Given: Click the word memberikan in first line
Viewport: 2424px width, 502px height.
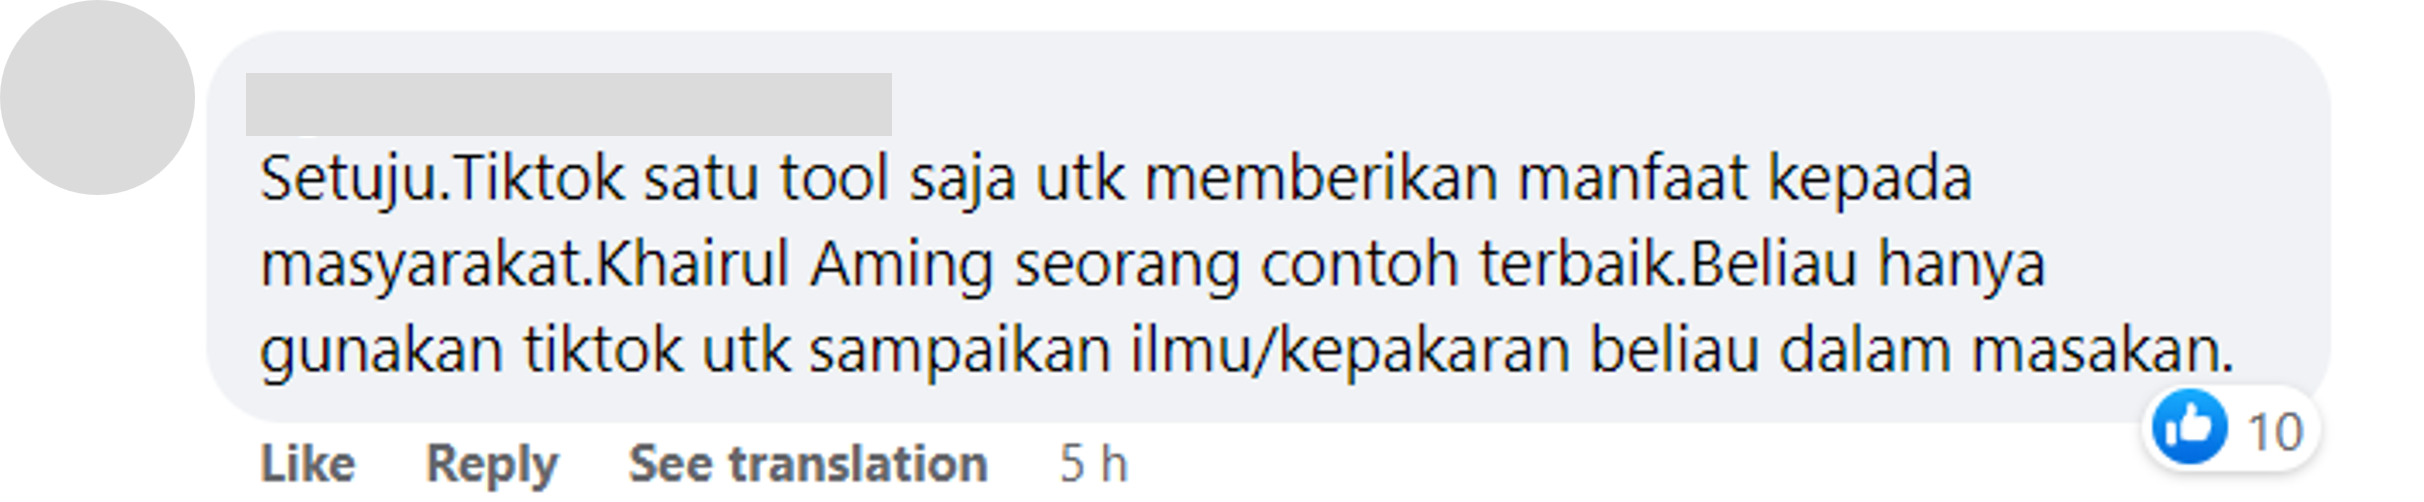Looking at the screenshot, I should [1321, 179].
